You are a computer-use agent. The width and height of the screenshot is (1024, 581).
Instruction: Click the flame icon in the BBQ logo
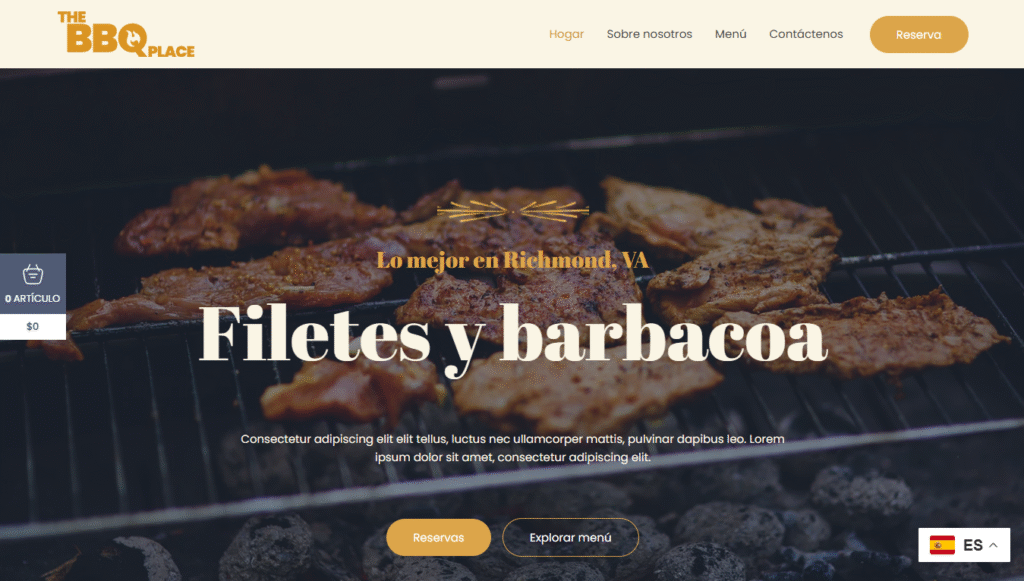point(134,39)
